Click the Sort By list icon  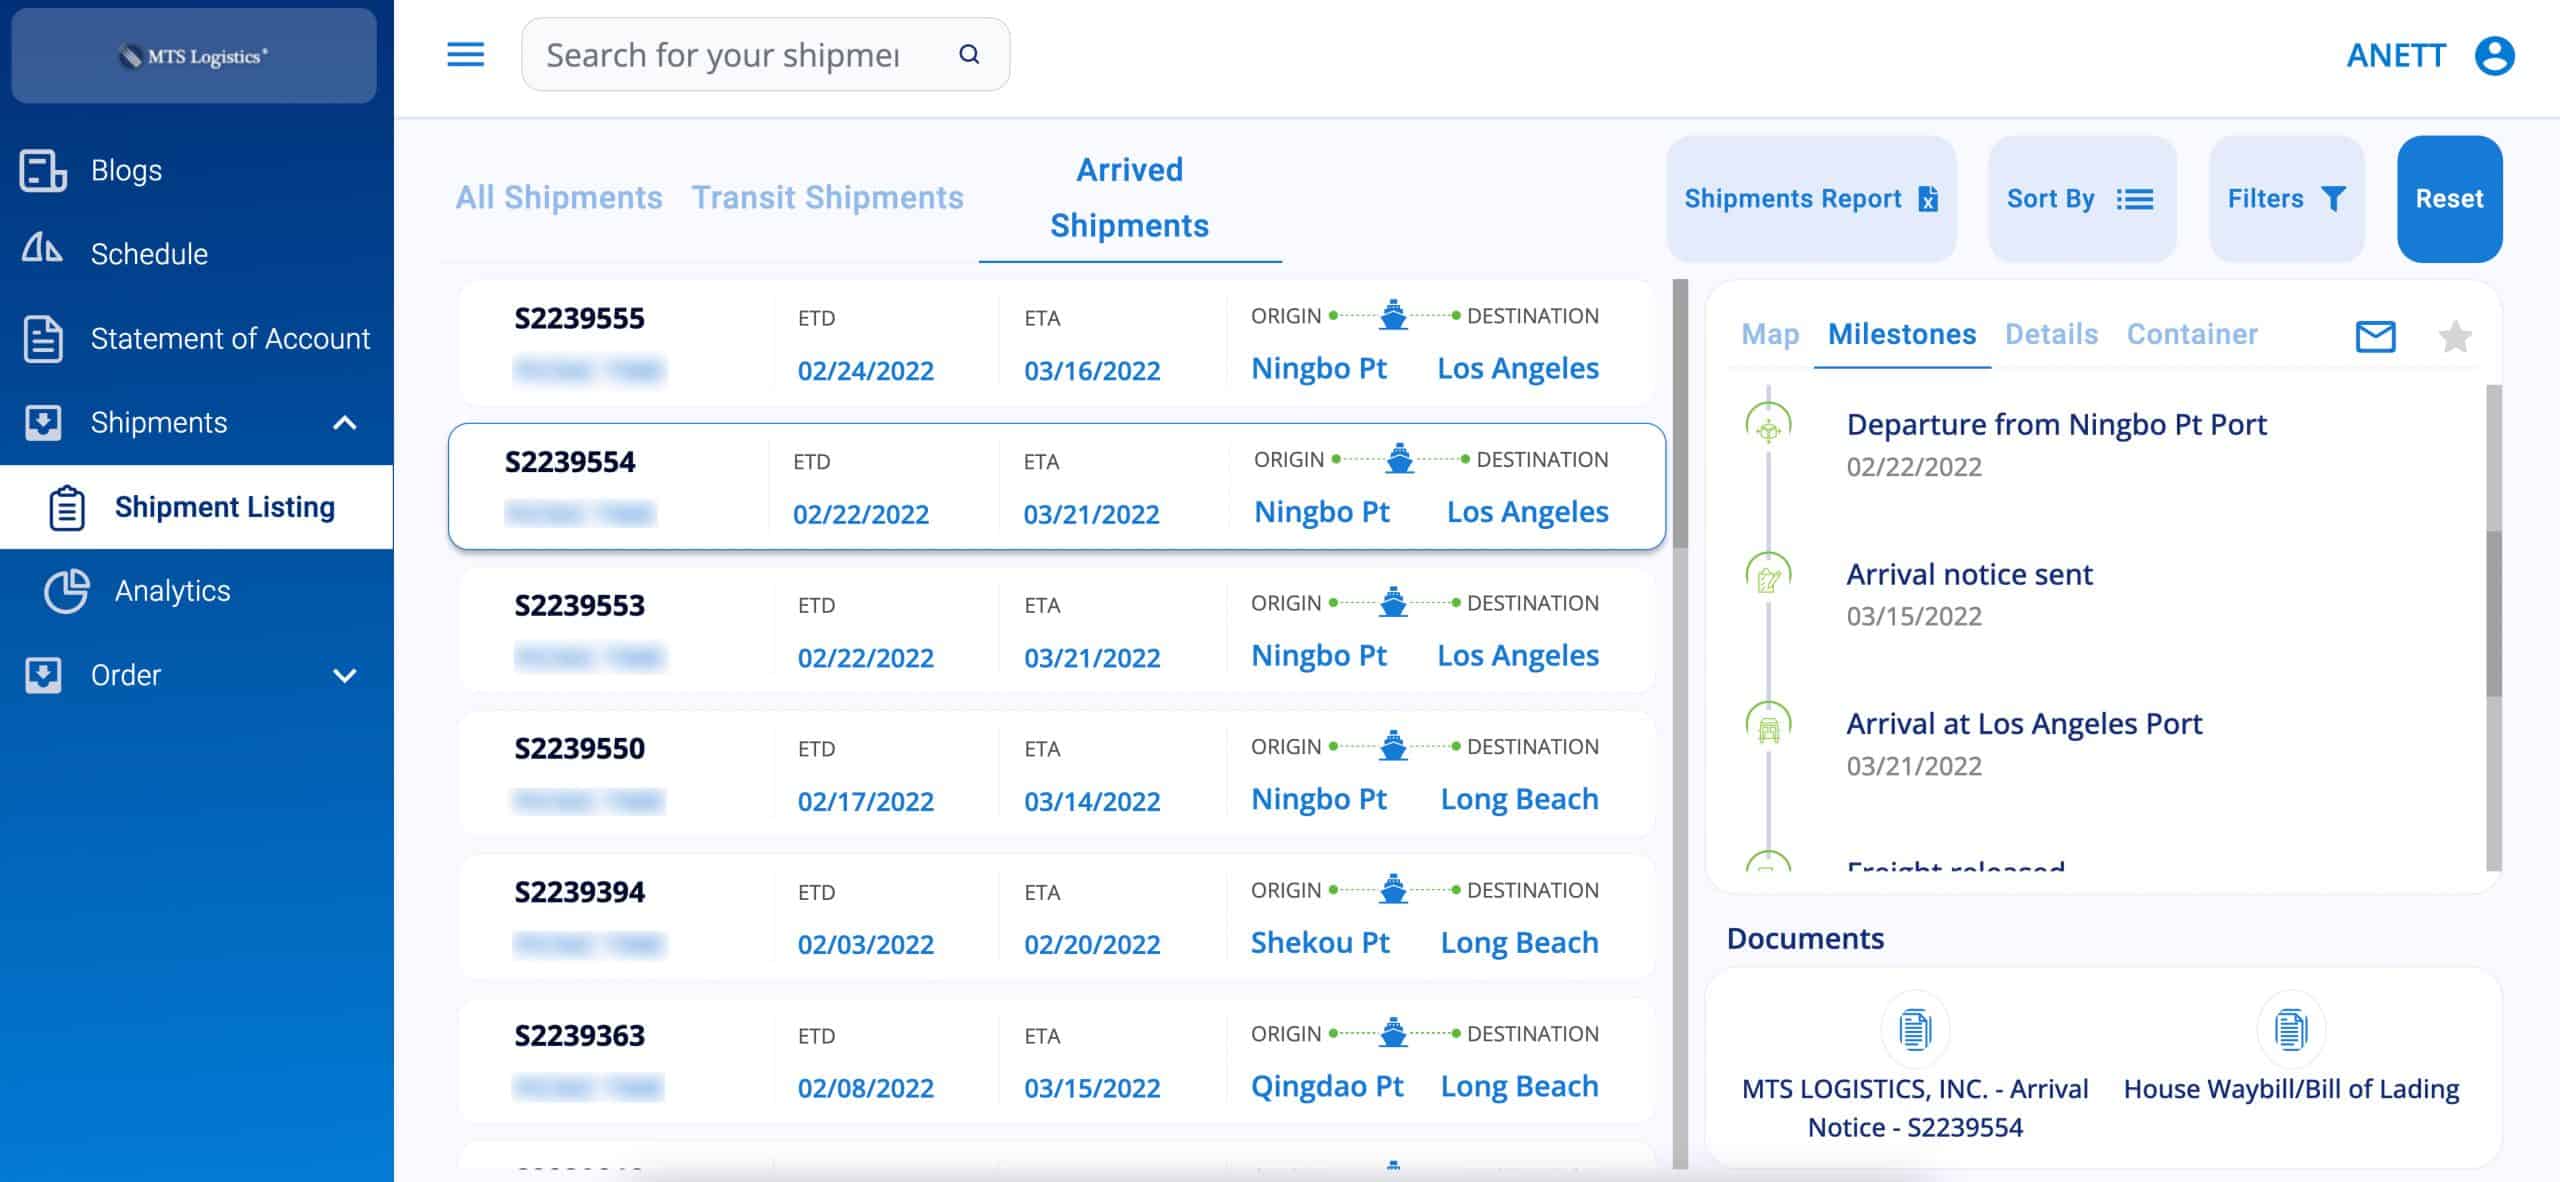(x=2135, y=199)
